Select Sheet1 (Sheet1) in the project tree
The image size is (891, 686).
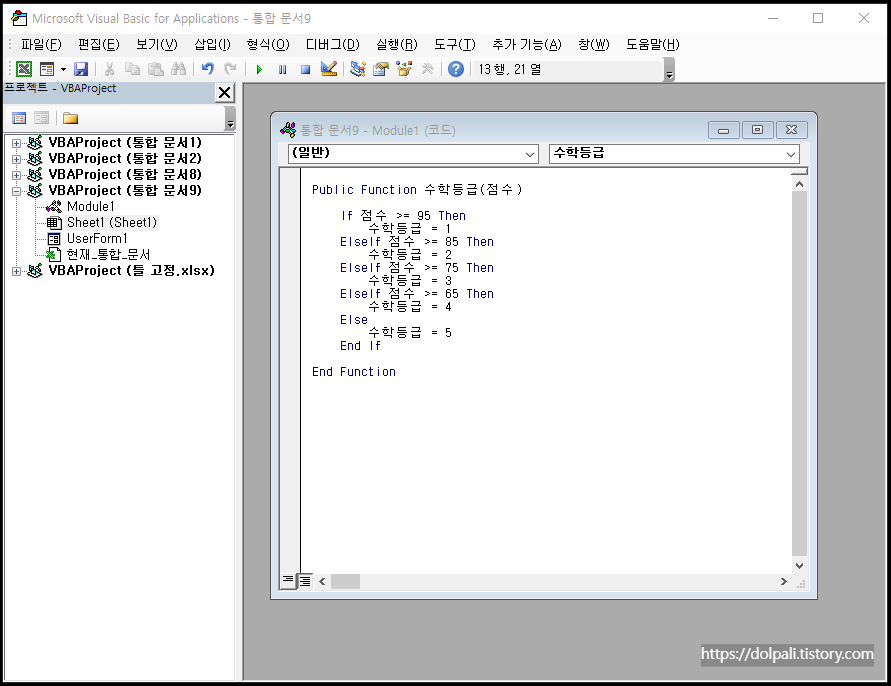[x=111, y=222]
